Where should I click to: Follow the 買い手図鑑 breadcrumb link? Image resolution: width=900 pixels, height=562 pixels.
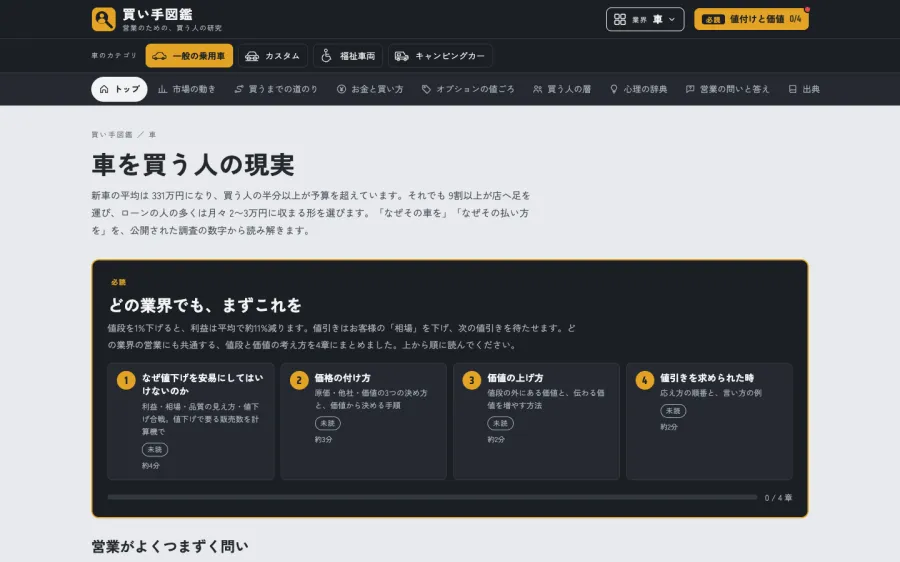coord(111,134)
